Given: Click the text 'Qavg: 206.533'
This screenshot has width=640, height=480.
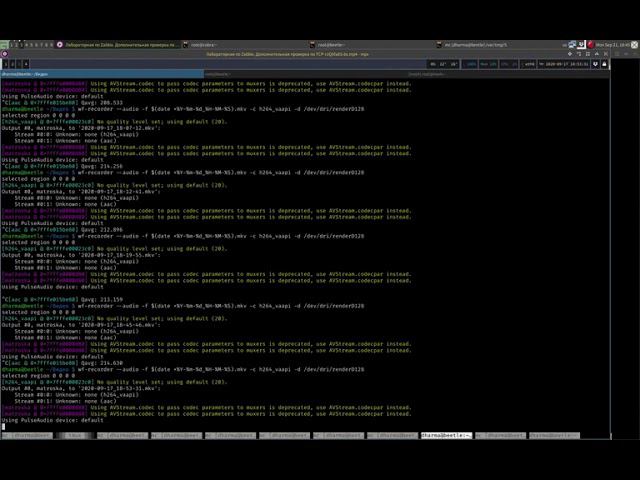Looking at the screenshot, I should click(102, 103).
